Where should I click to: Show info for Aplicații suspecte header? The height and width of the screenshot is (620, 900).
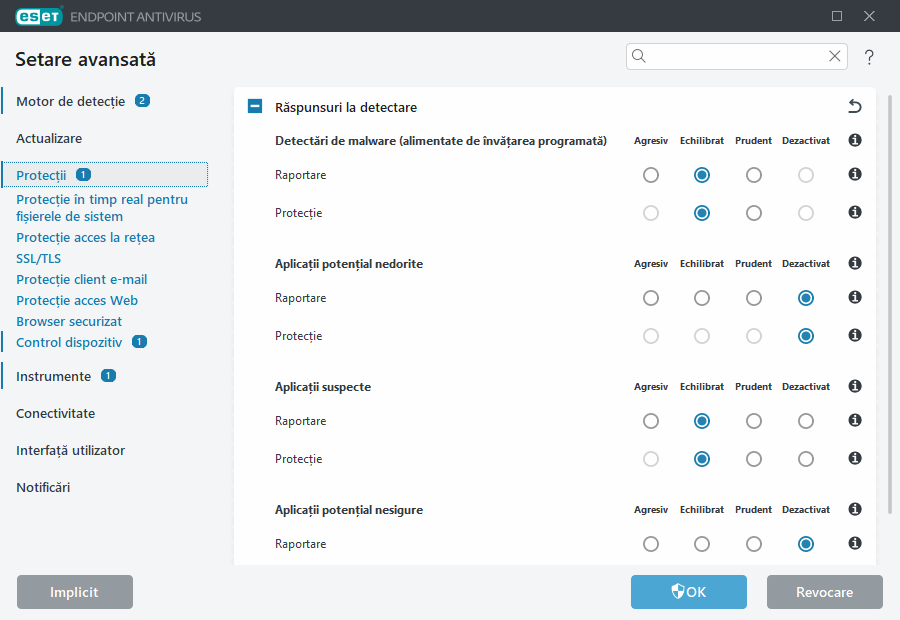pos(854,387)
